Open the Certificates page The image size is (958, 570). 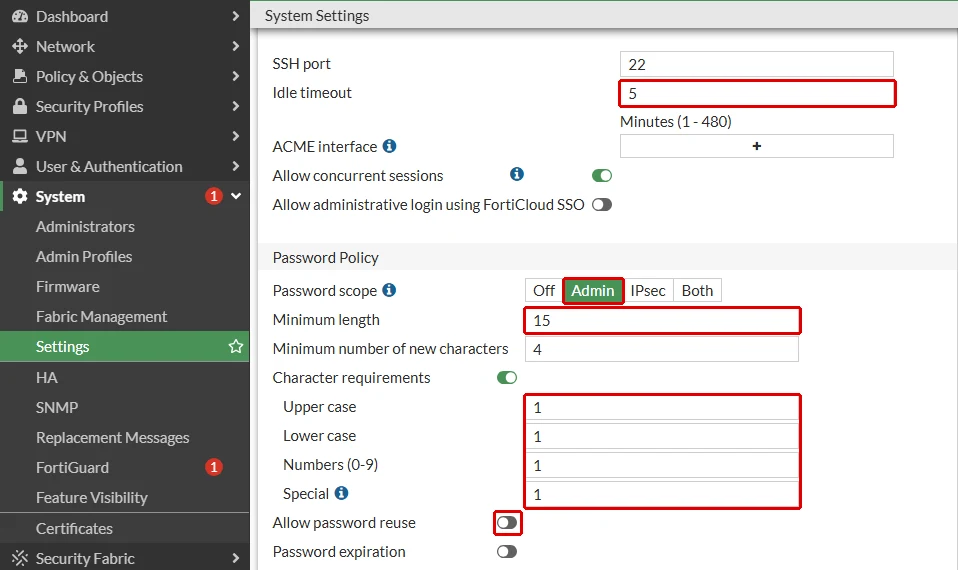pos(74,528)
